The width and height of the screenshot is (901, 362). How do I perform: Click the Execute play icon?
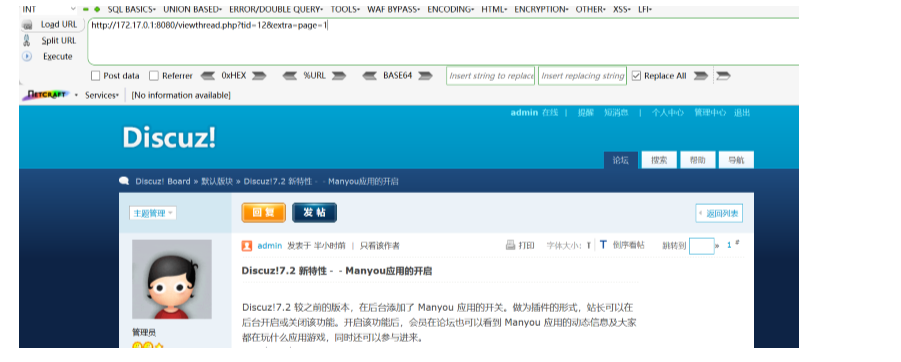(26, 56)
